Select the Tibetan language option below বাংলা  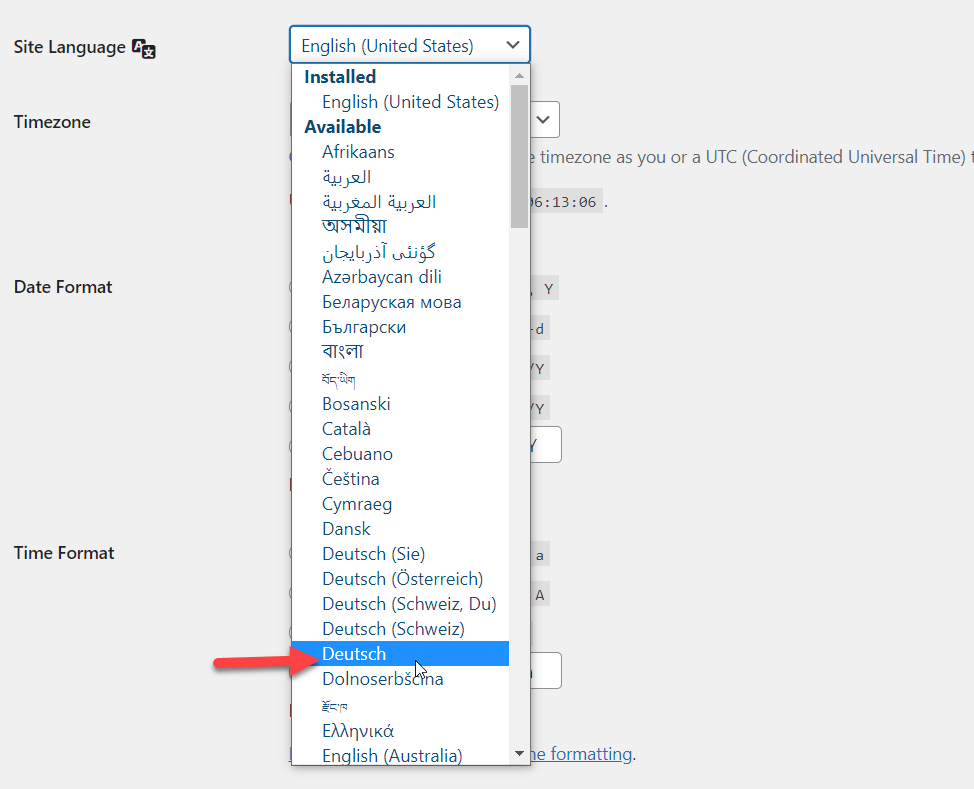point(339,378)
